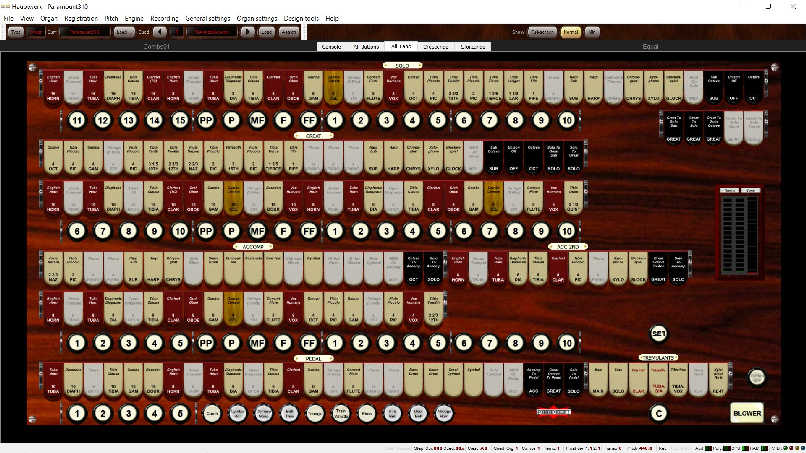Switch to the Crescendo tab
This screenshot has width=806, height=453.
tap(436, 46)
